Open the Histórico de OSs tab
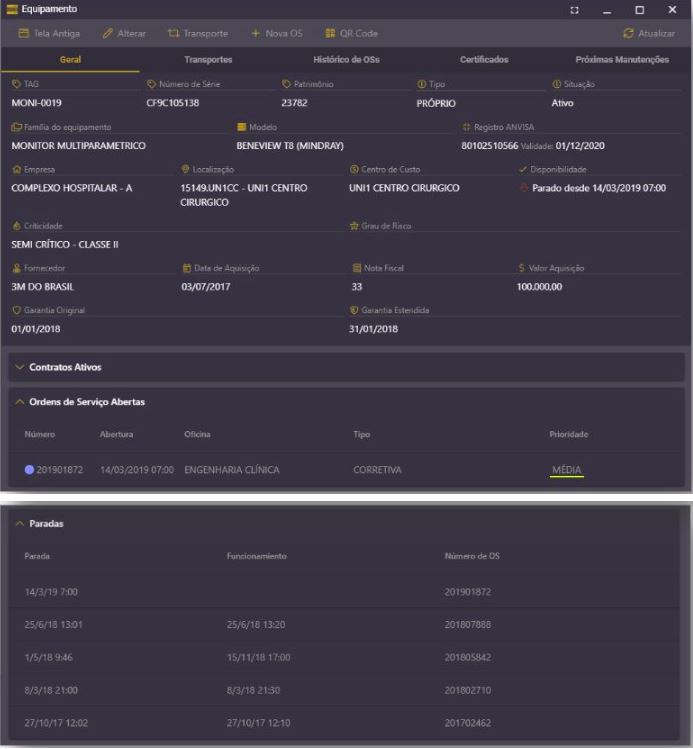 point(346,60)
